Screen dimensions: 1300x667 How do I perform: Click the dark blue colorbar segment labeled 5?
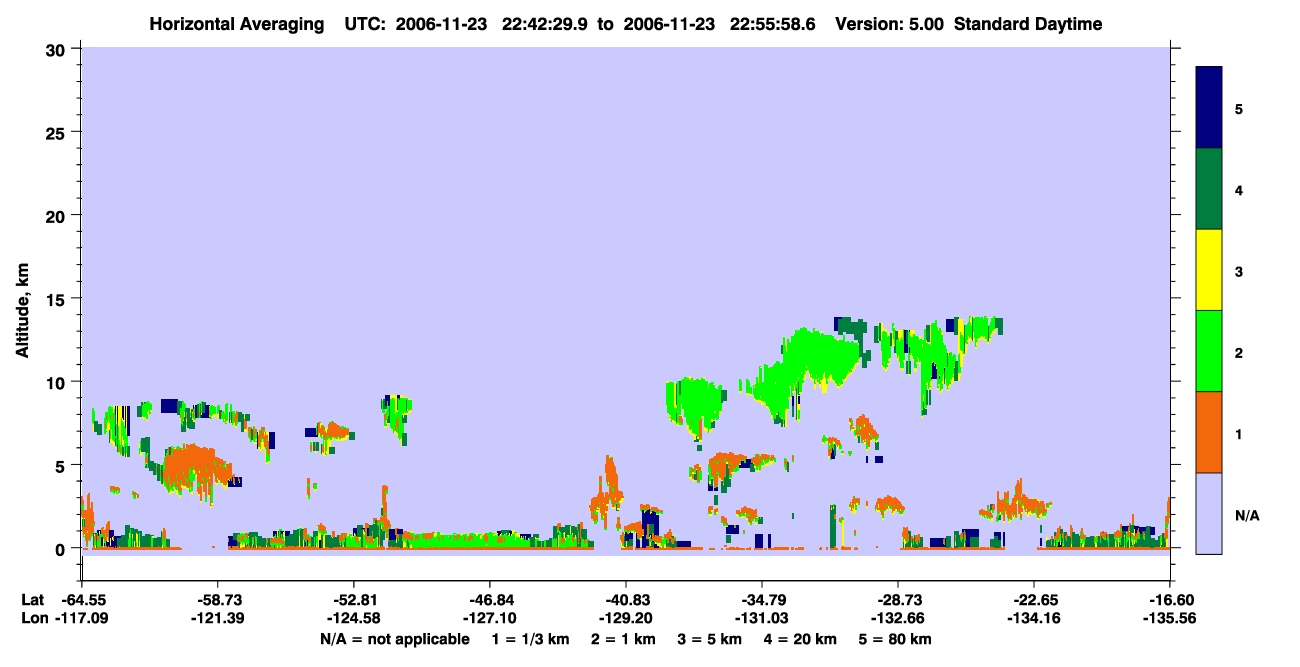(1209, 108)
